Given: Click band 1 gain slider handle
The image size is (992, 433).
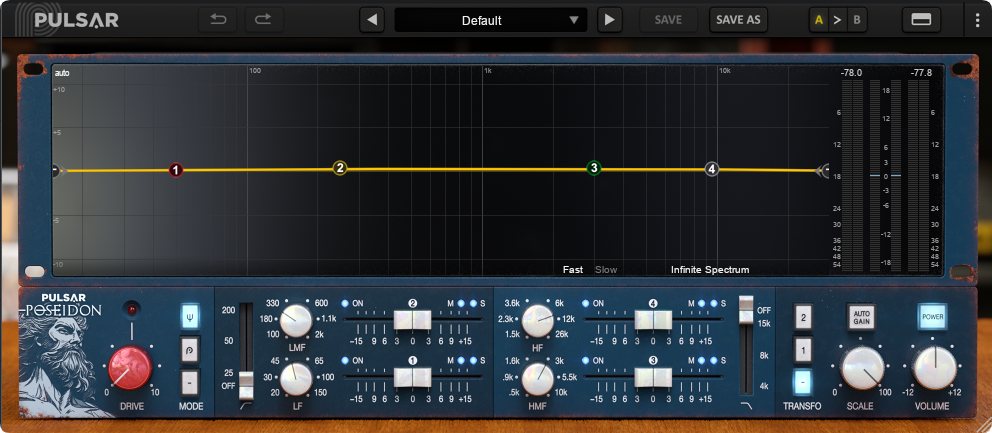Looking at the screenshot, I should [x=412, y=377].
